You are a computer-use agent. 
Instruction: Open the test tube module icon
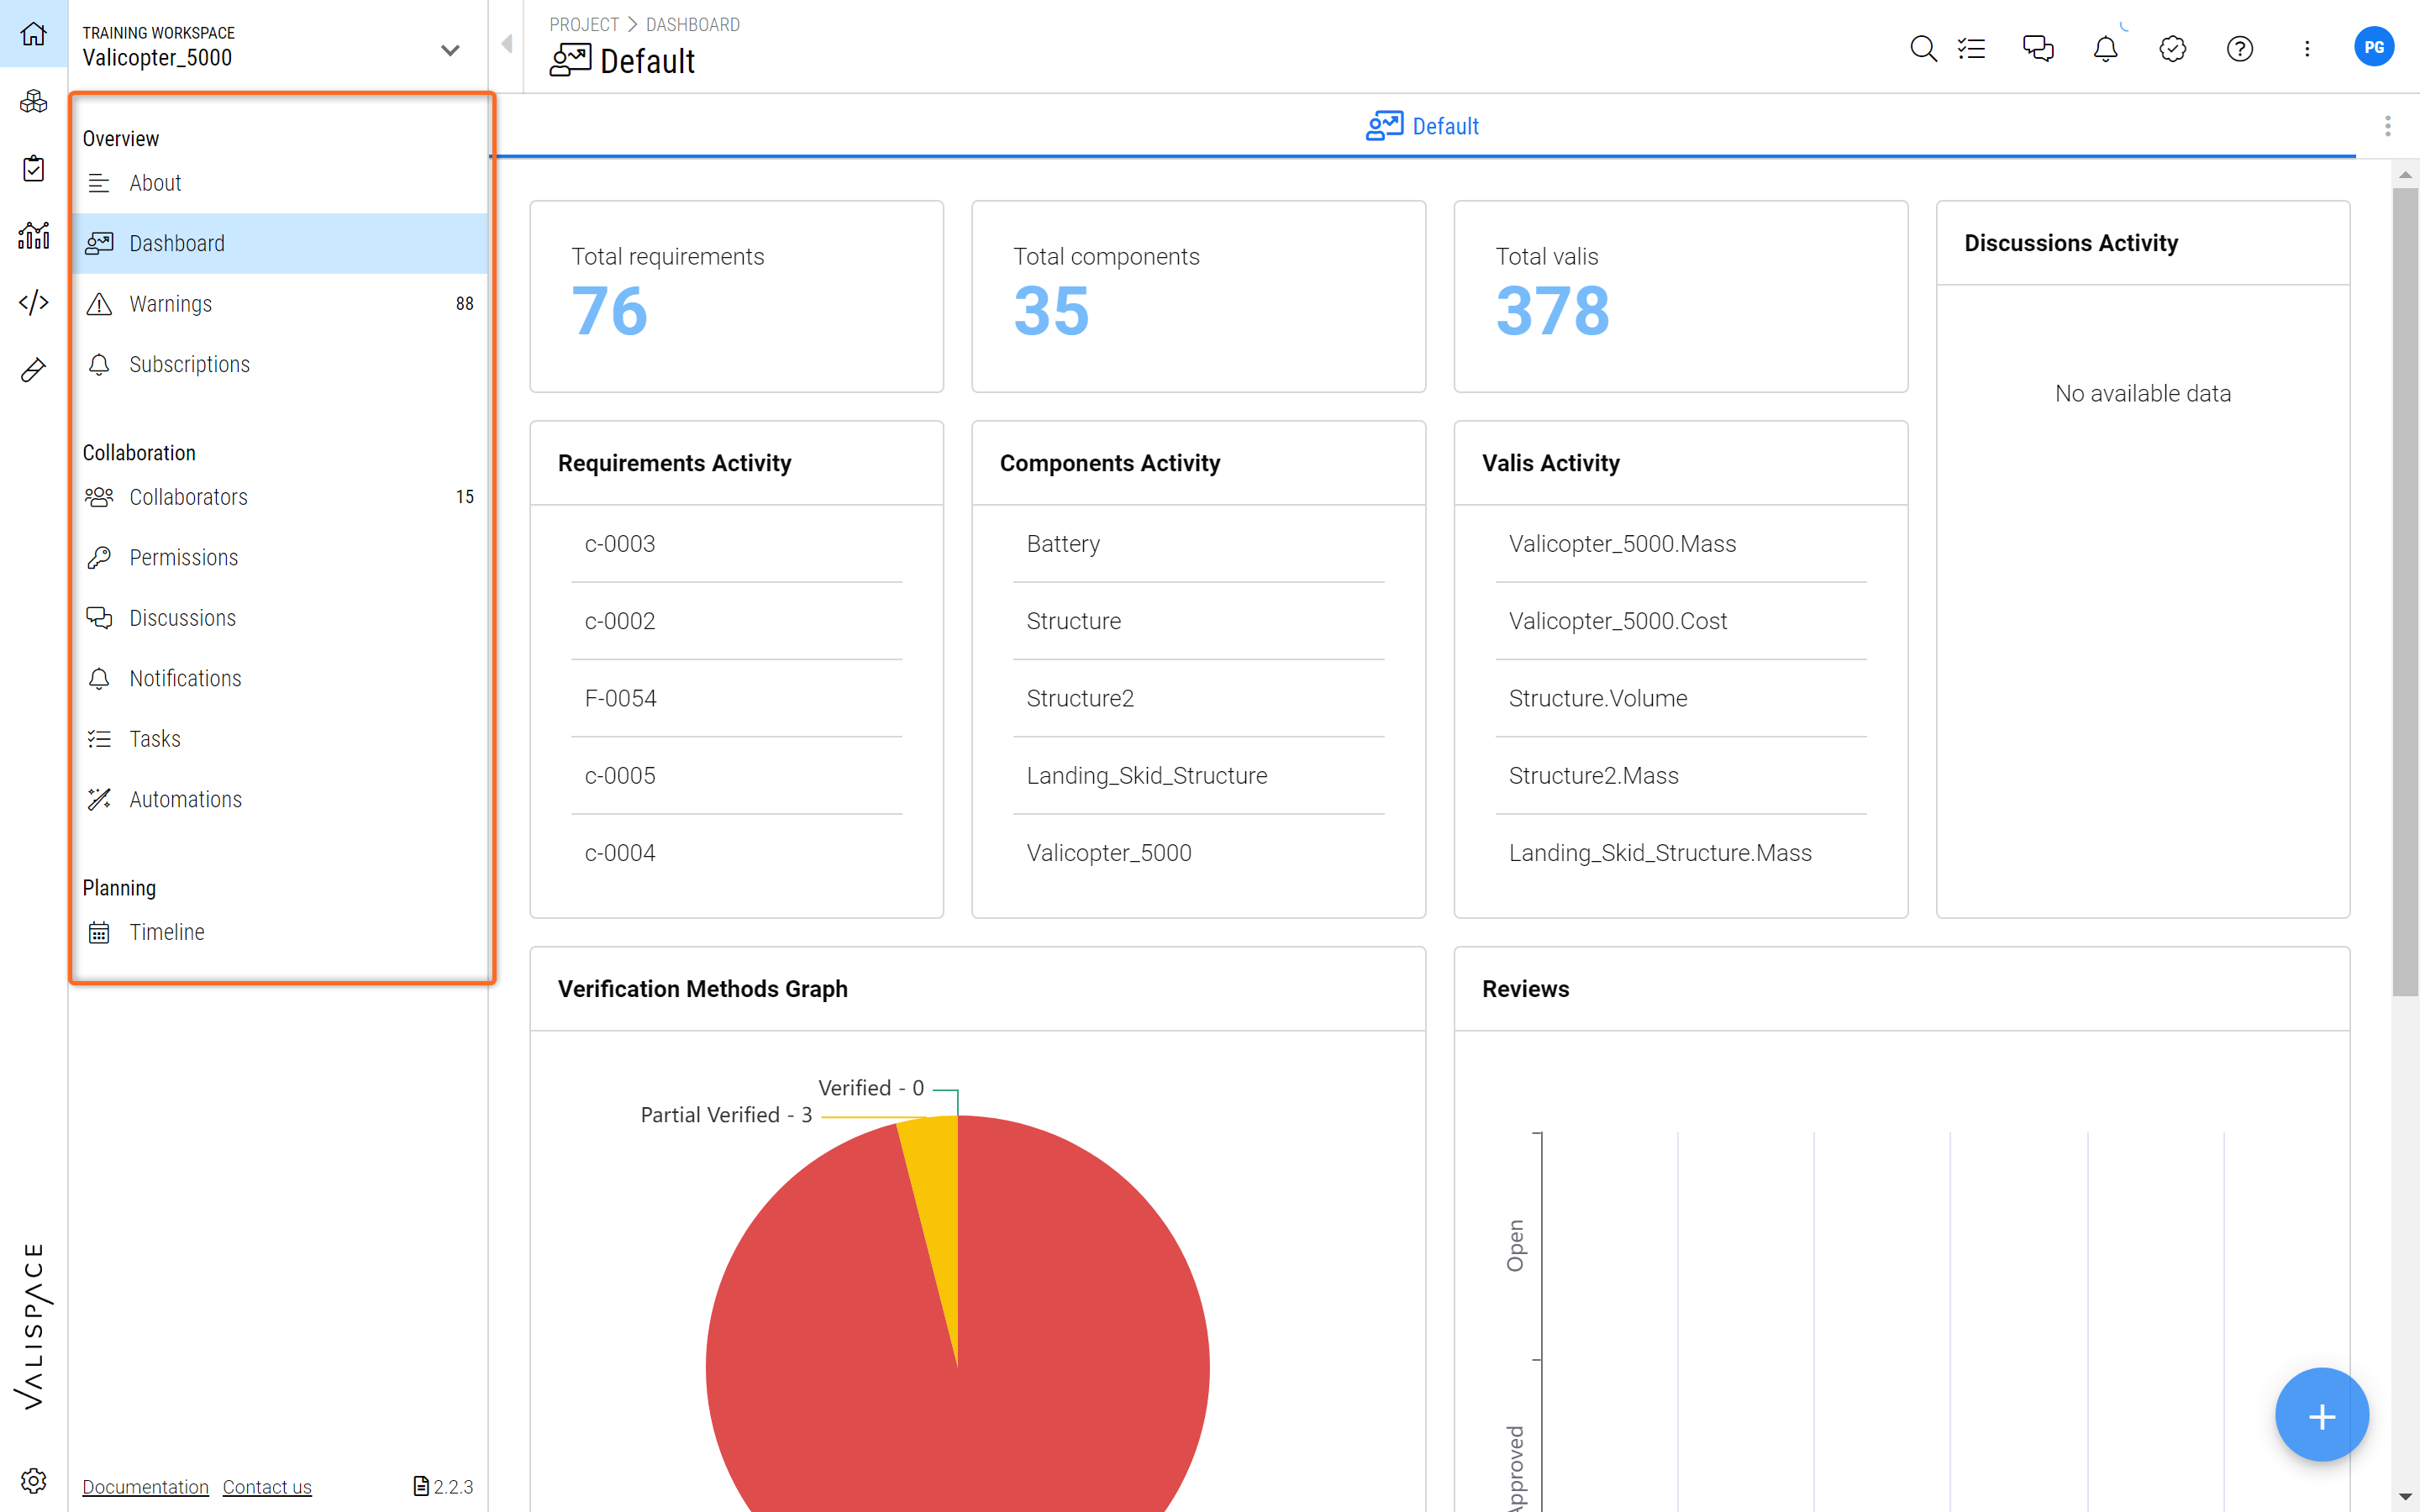[33, 370]
